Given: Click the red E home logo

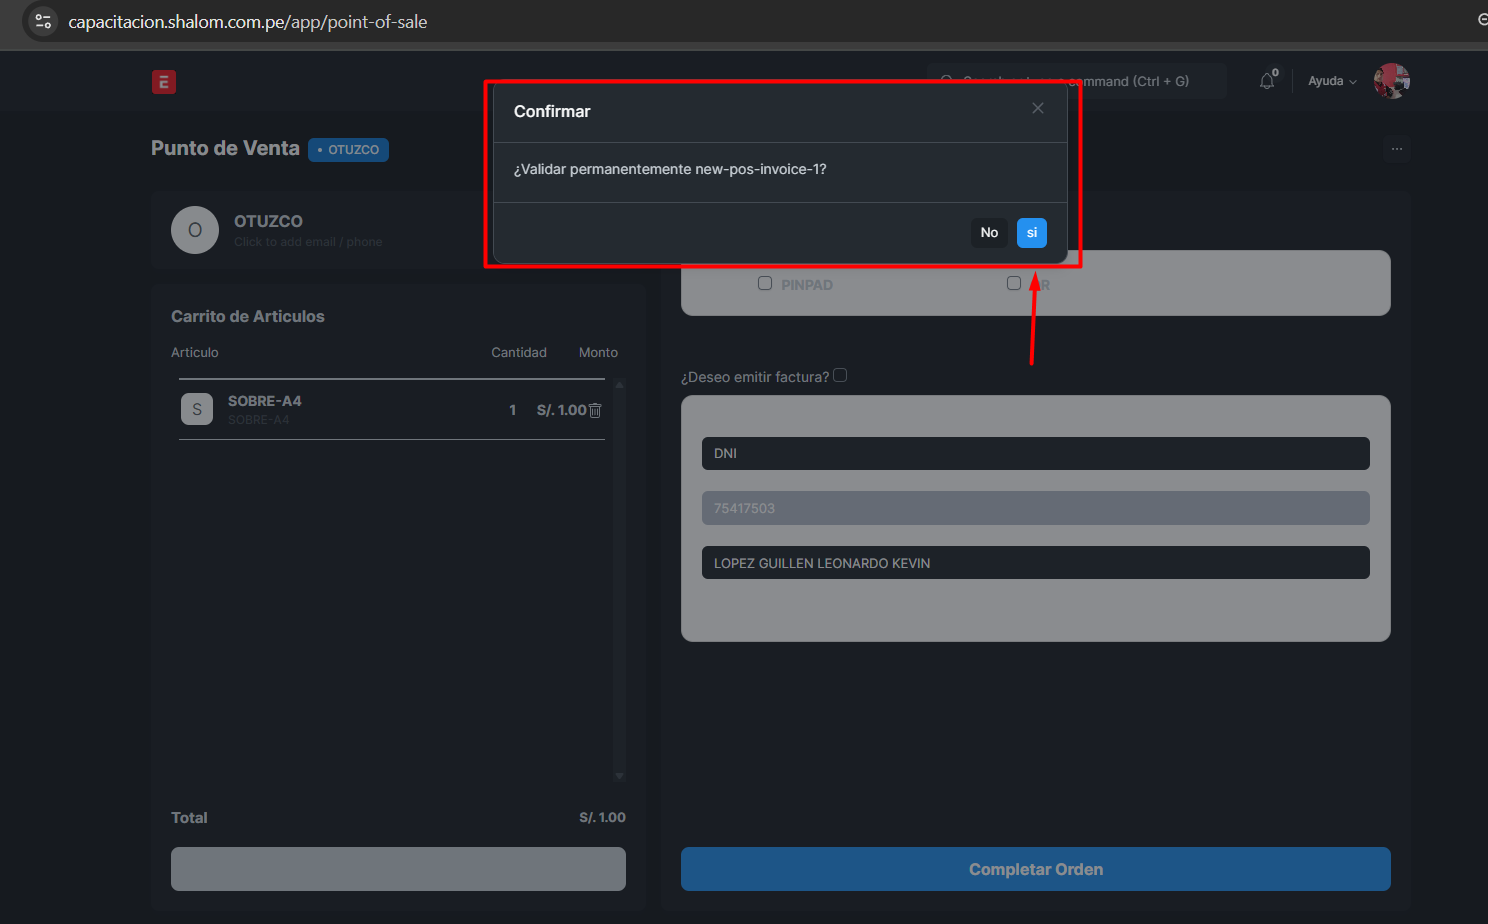Looking at the screenshot, I should tap(164, 82).
